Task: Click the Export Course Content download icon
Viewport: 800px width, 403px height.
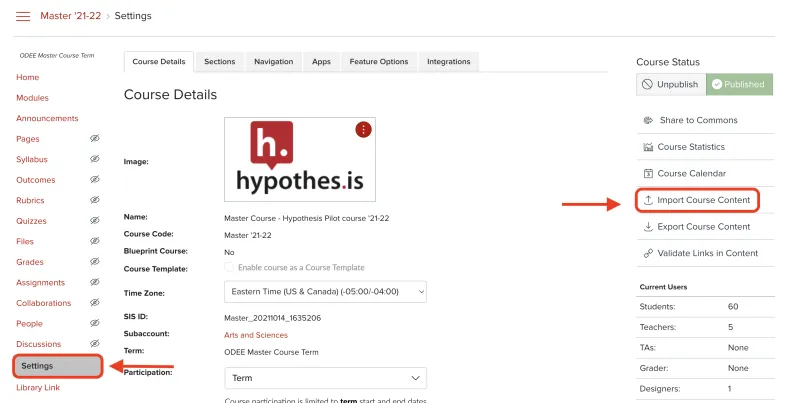Action: pyautogui.click(x=648, y=226)
